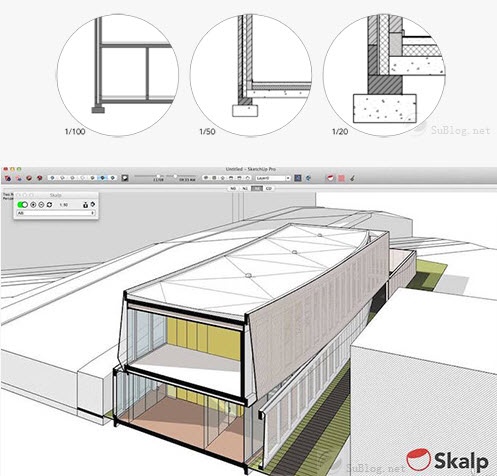Click the paint brush toolbar icon
The height and width of the screenshot is (476, 497).
(352, 178)
